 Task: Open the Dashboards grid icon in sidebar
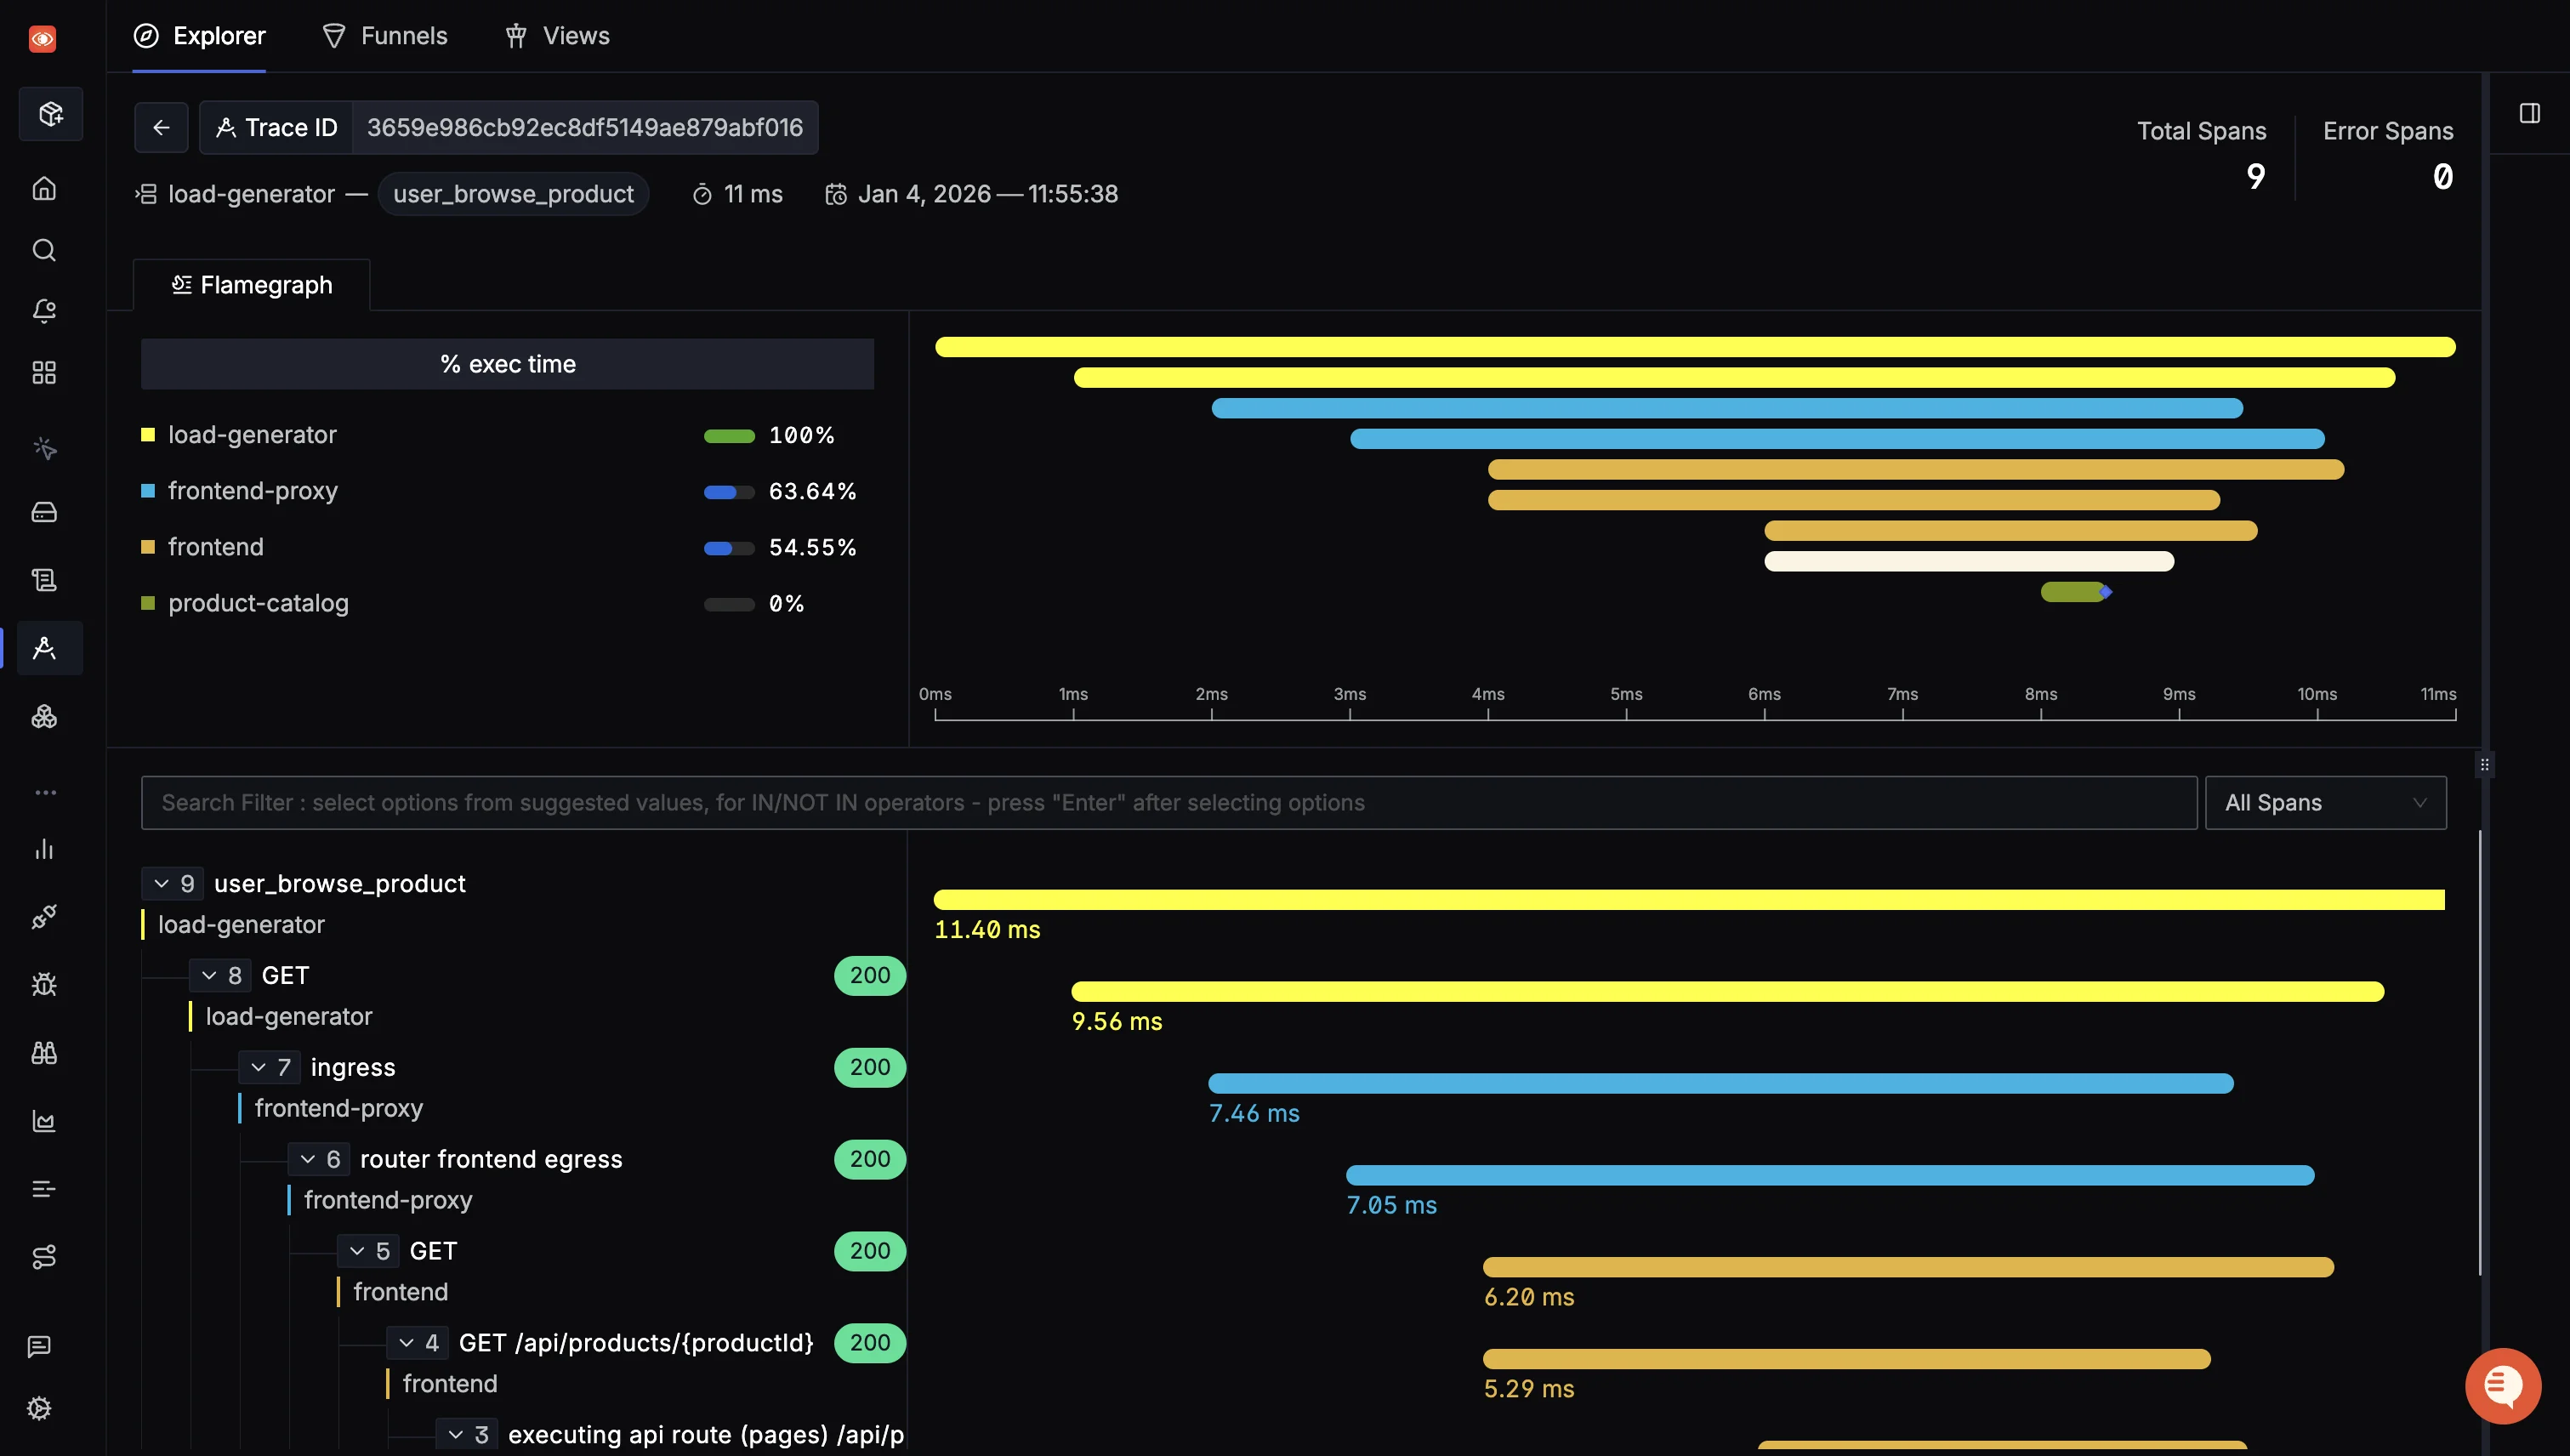(44, 373)
